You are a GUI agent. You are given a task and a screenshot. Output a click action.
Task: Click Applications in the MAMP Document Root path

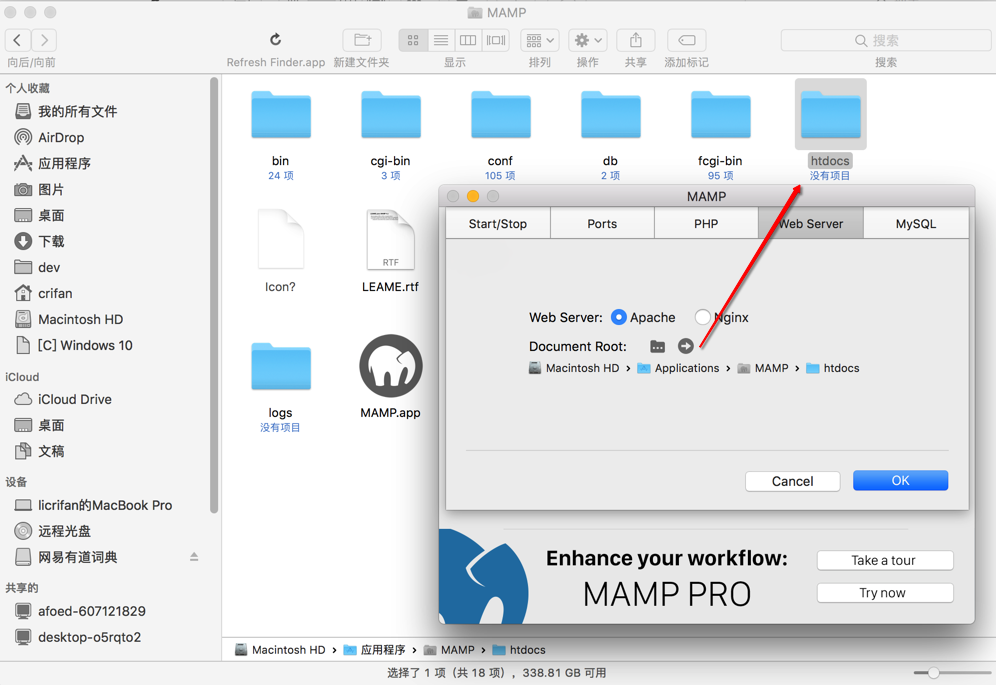(678, 368)
